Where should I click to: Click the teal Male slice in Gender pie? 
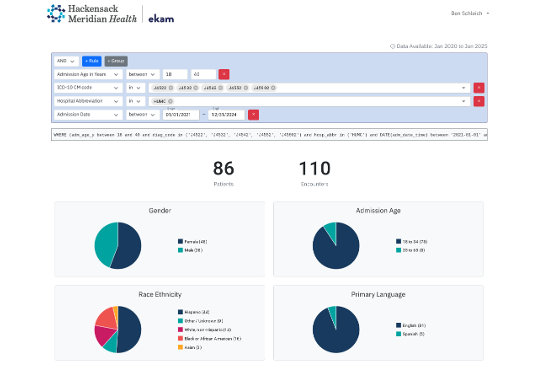(106, 243)
